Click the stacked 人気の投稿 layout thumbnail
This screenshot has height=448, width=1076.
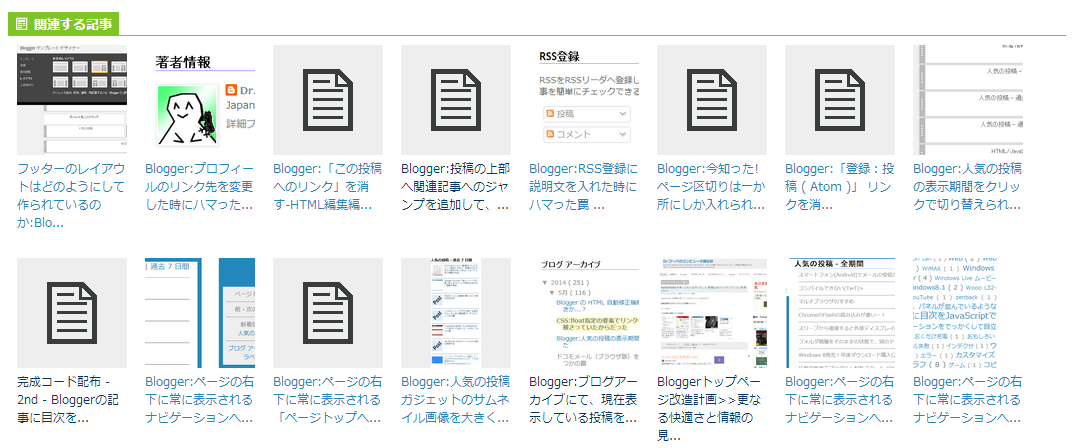[968, 100]
